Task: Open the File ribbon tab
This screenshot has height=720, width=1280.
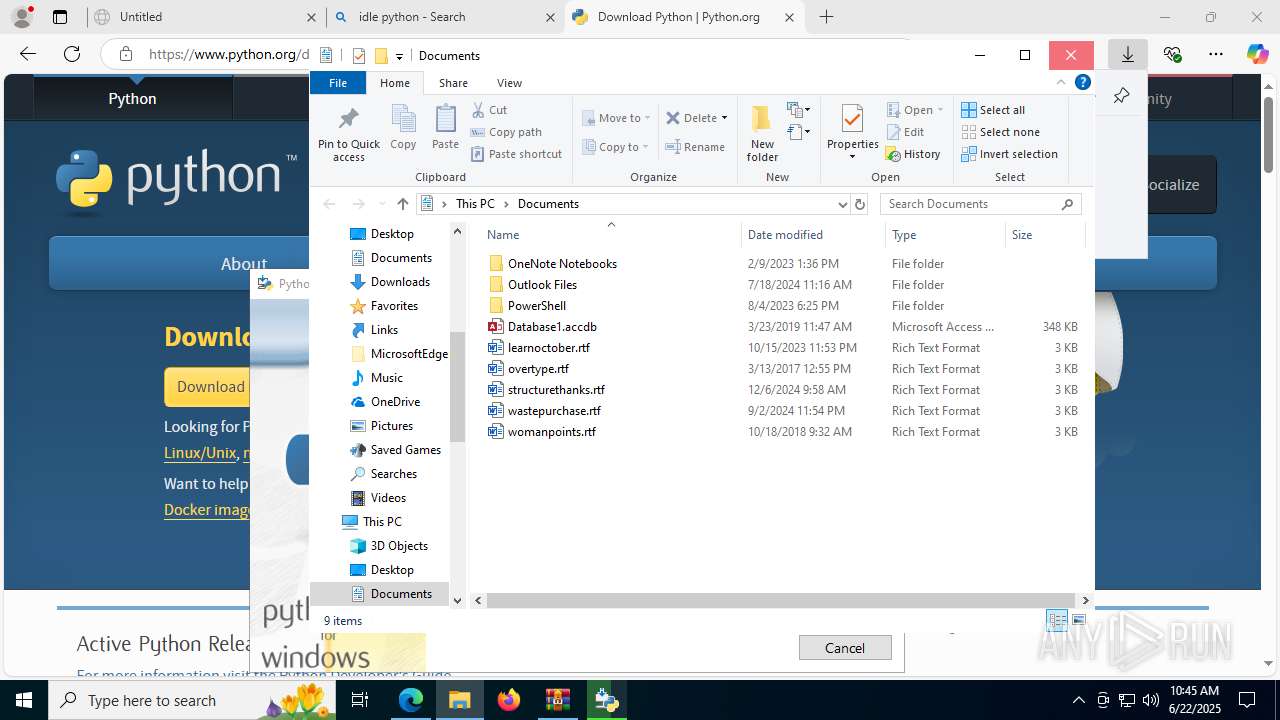Action: pyautogui.click(x=338, y=83)
